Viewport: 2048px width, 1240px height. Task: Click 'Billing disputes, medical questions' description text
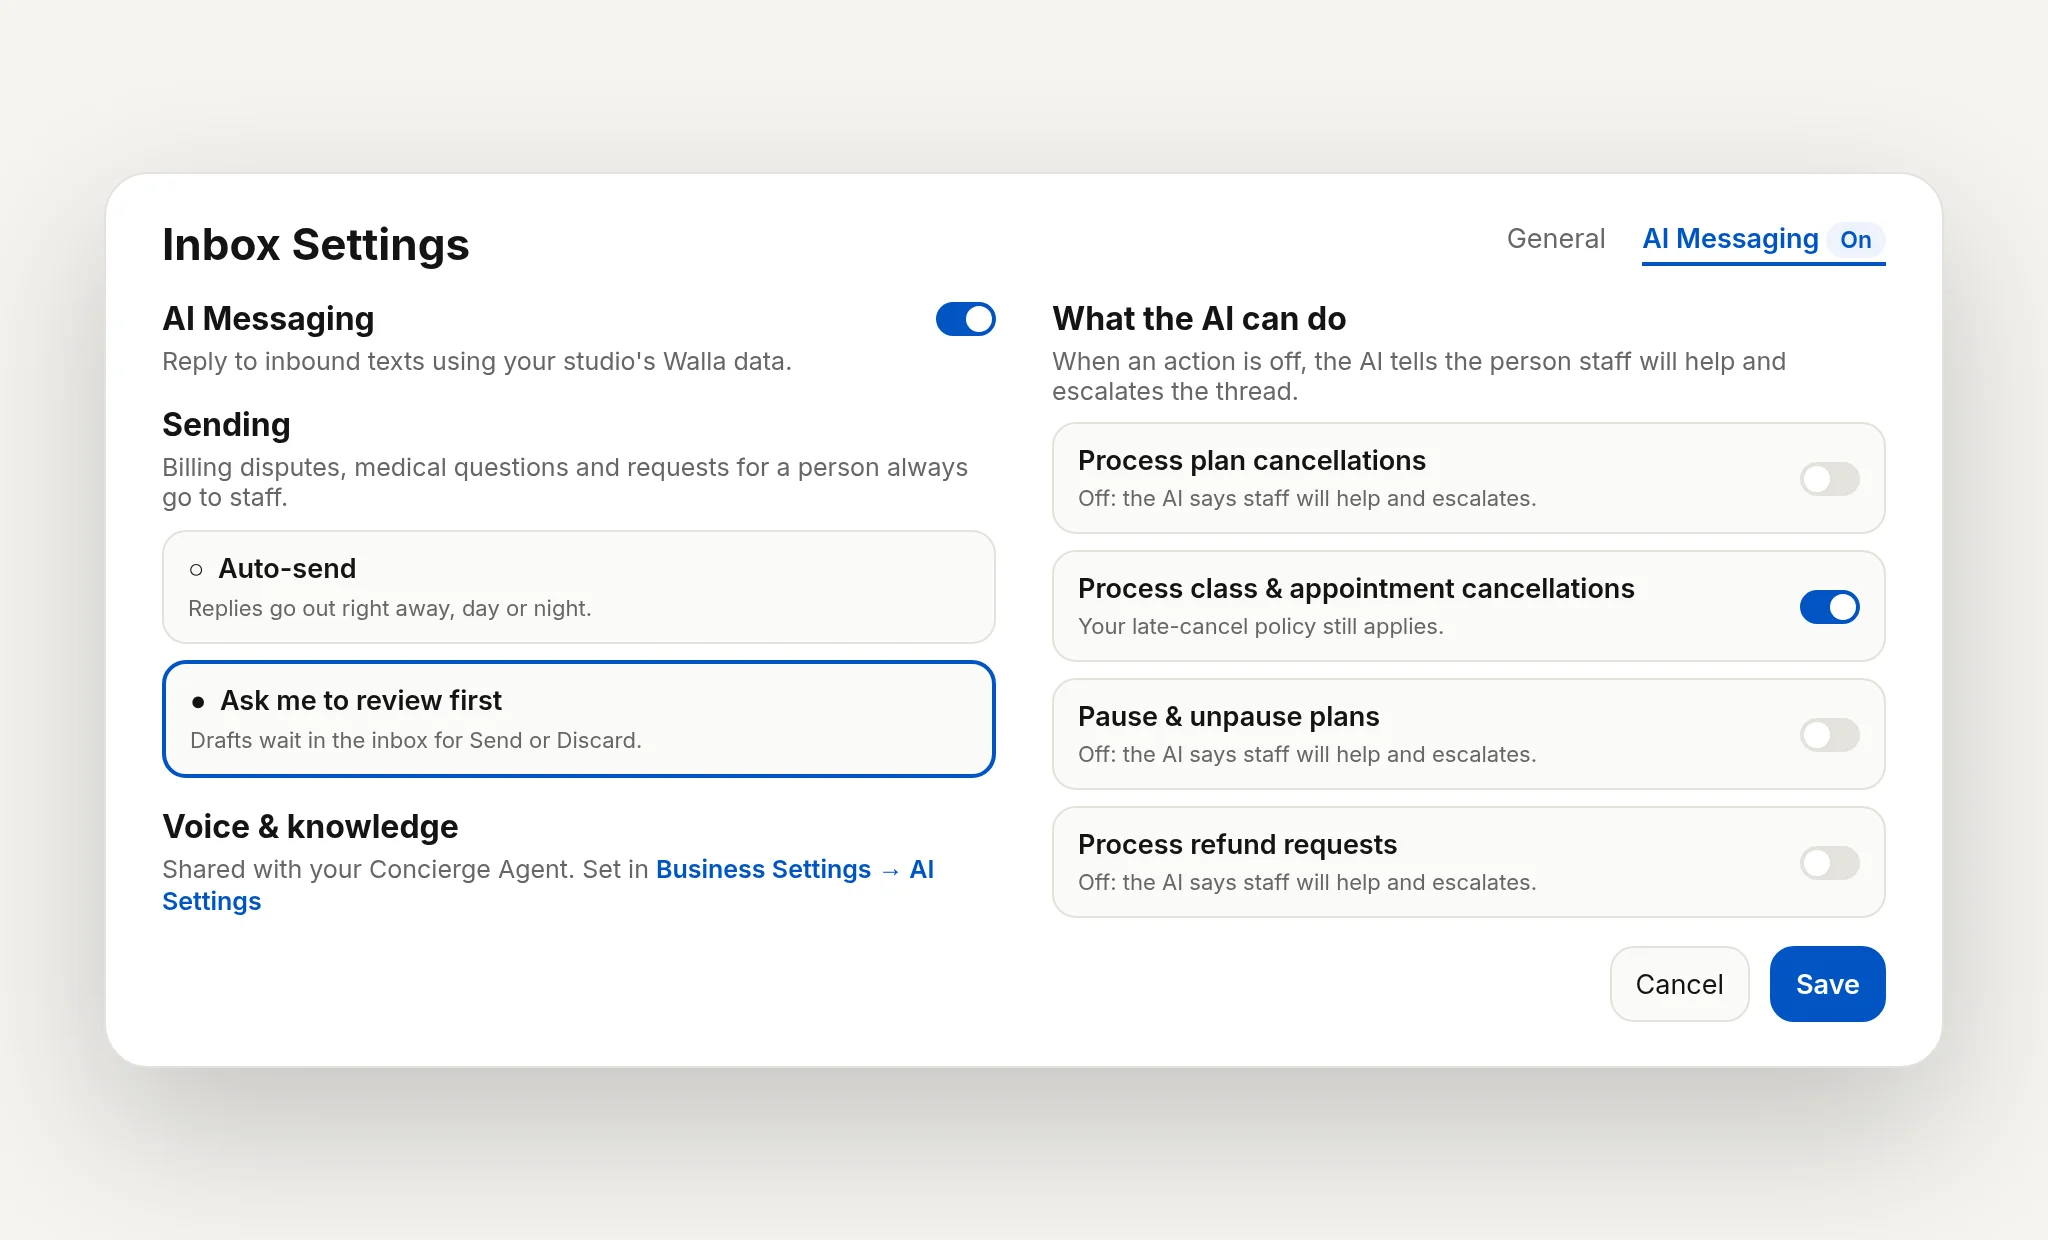(565, 482)
